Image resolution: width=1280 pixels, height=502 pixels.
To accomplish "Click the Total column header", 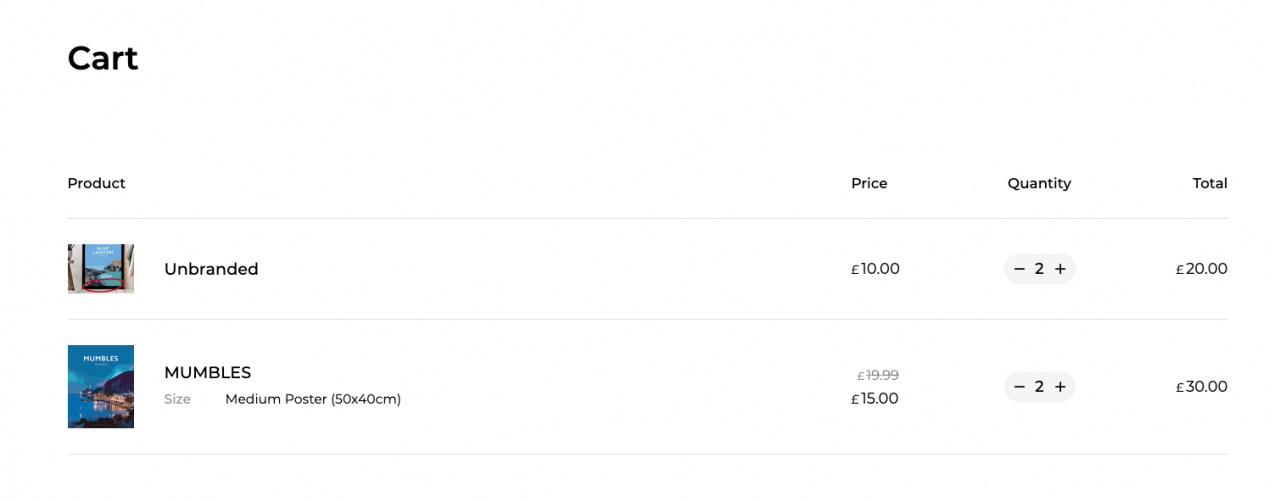I will click(1210, 183).
